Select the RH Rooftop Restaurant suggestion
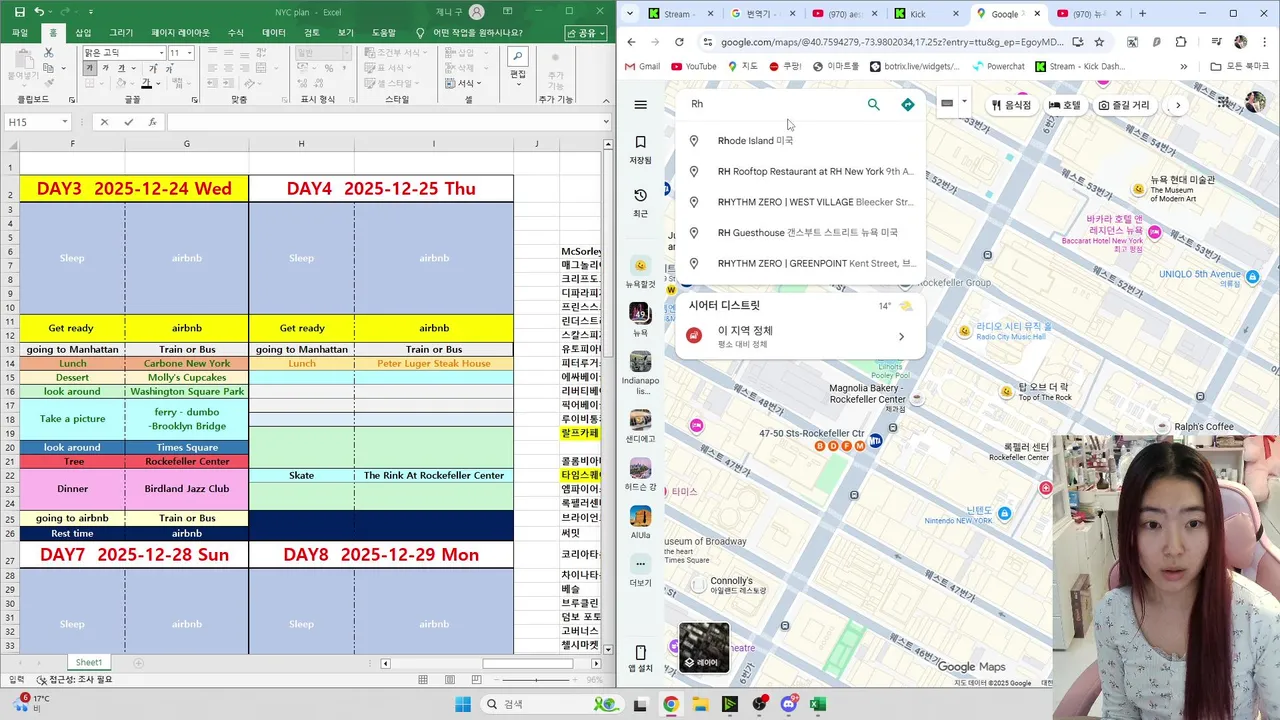The image size is (1280, 720). click(x=801, y=172)
